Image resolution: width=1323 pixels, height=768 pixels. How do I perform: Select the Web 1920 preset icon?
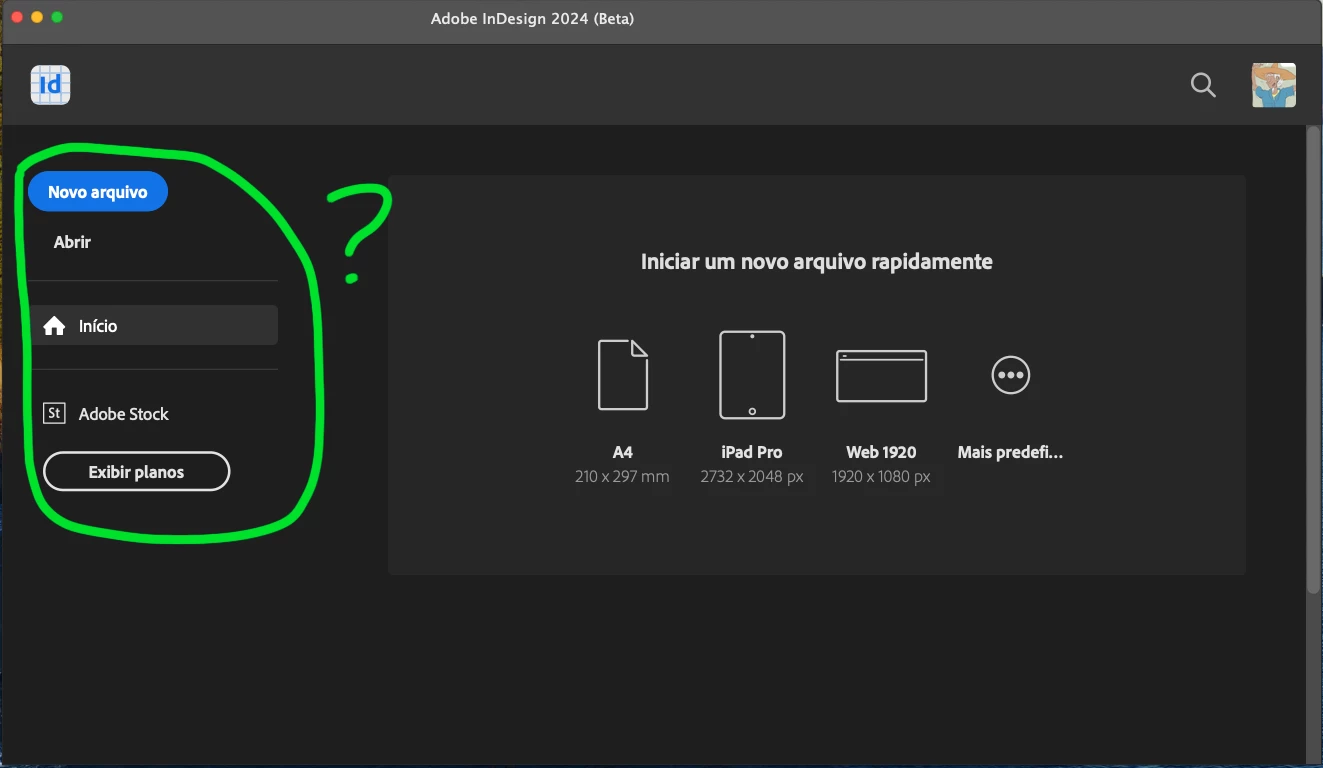click(x=881, y=376)
